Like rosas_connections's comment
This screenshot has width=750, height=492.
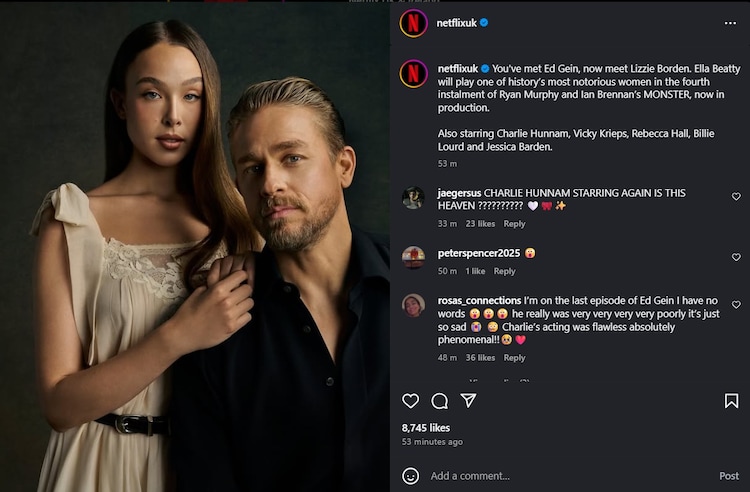pyautogui.click(x=736, y=305)
